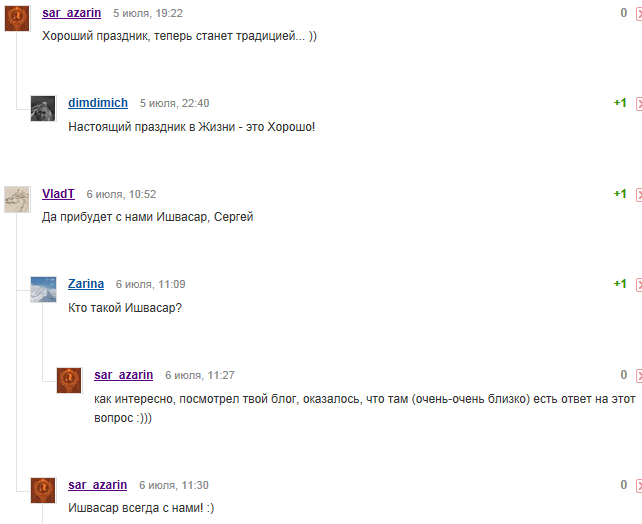Open Zarina's profile link
The image size is (642, 524).
(x=86, y=284)
